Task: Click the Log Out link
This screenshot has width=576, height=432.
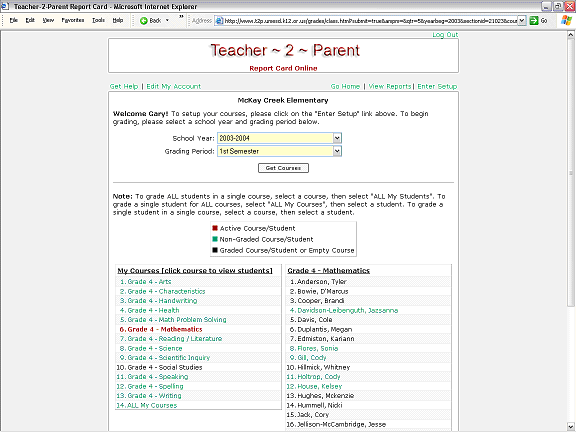Action: (x=445, y=35)
